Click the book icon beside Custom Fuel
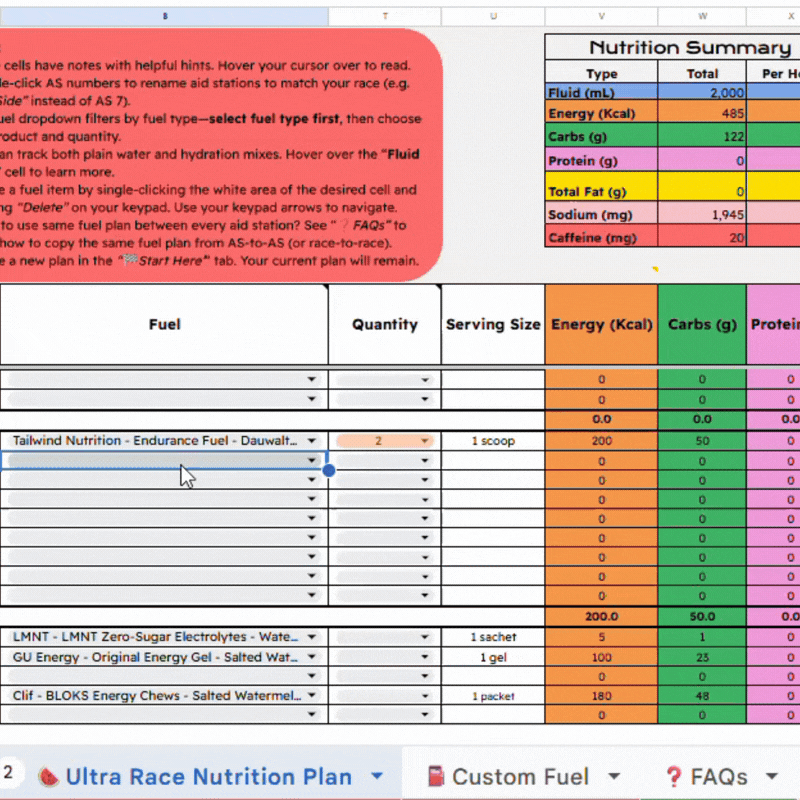The image size is (800, 800). coord(435,776)
